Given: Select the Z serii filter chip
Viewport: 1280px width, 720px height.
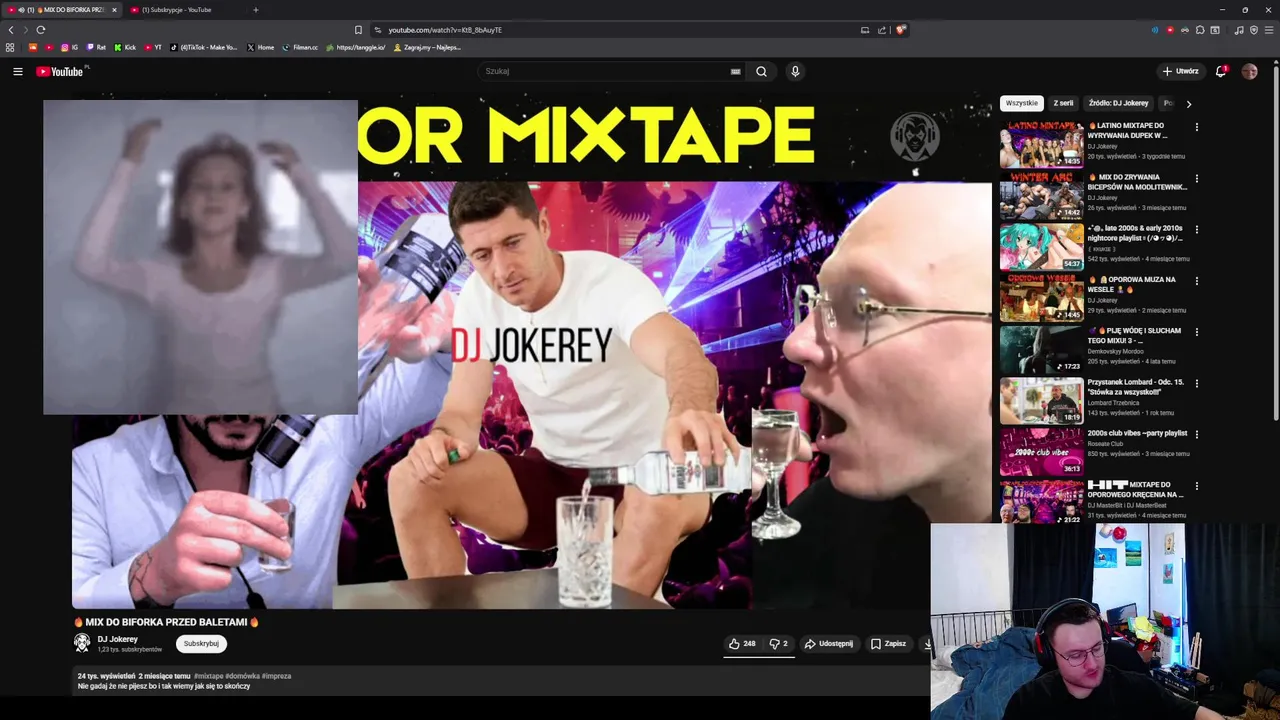Looking at the screenshot, I should coord(1063,103).
